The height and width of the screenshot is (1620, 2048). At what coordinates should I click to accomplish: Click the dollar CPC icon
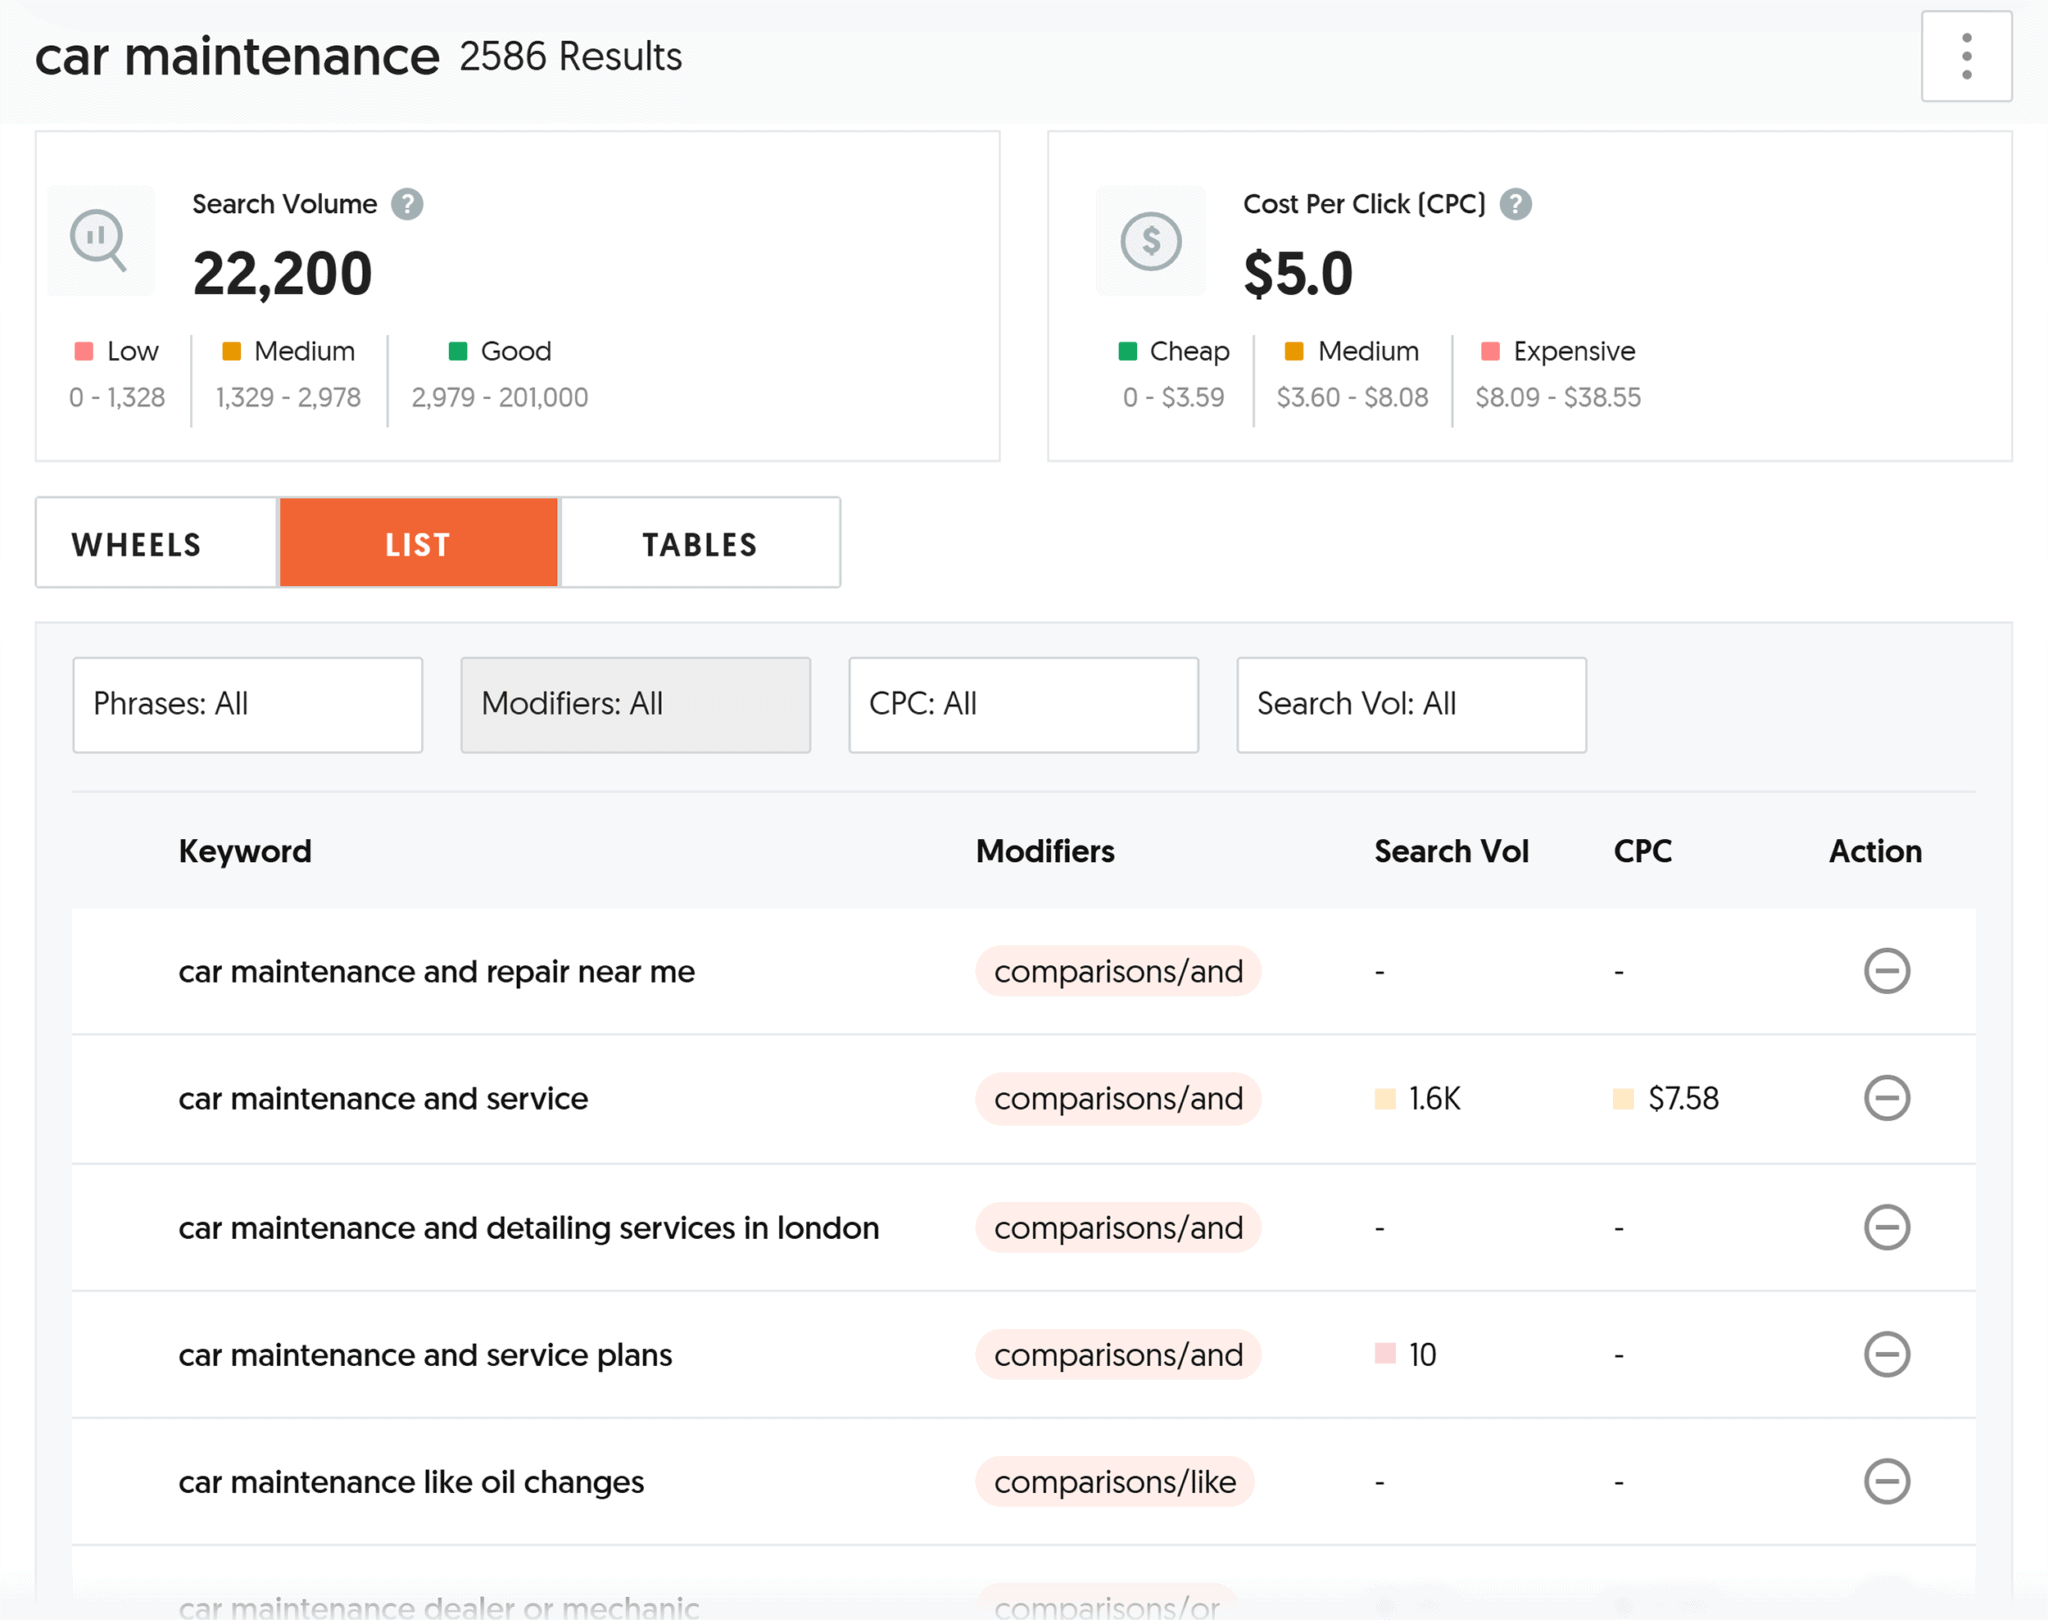[1150, 240]
